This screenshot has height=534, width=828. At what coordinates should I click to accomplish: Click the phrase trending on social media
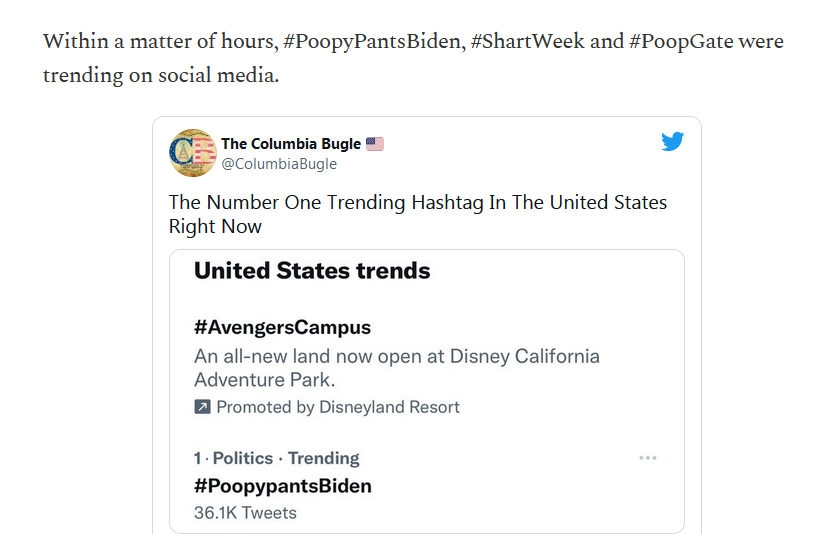coord(161,75)
